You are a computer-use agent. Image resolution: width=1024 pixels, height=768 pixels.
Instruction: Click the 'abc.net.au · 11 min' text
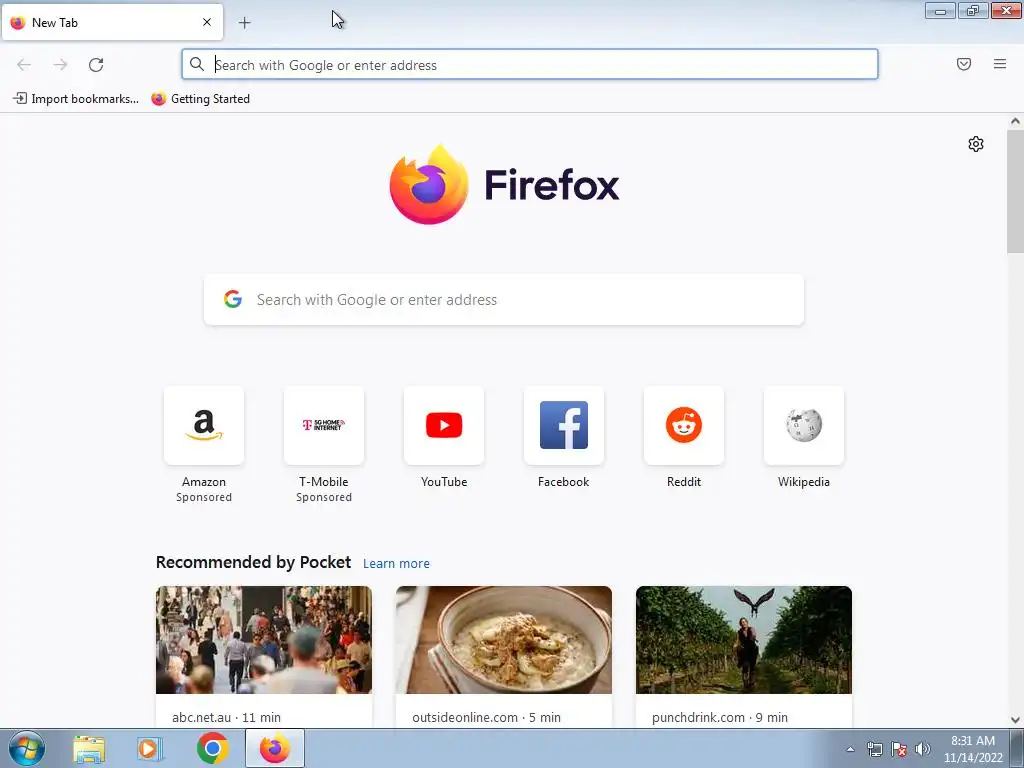[226, 717]
